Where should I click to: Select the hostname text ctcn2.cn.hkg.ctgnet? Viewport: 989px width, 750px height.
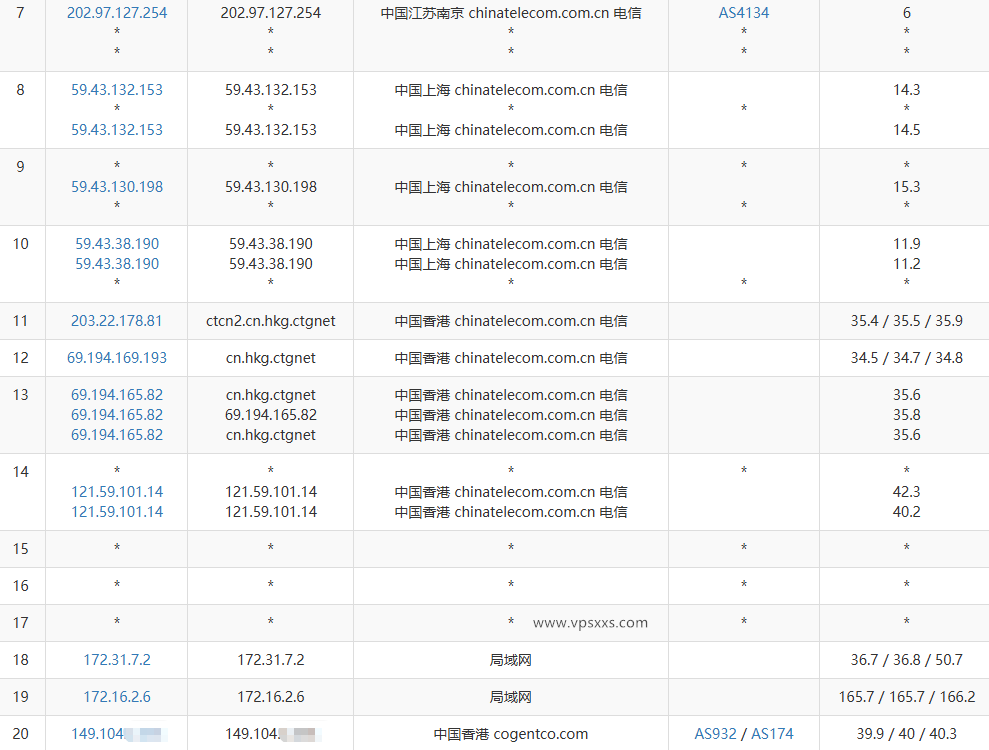click(x=271, y=320)
